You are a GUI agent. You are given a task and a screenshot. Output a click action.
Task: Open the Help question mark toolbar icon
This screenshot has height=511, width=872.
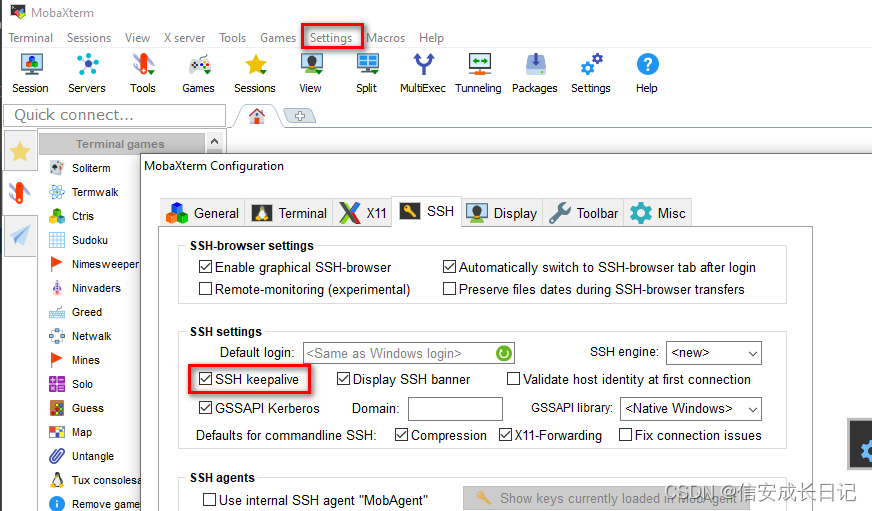point(647,73)
